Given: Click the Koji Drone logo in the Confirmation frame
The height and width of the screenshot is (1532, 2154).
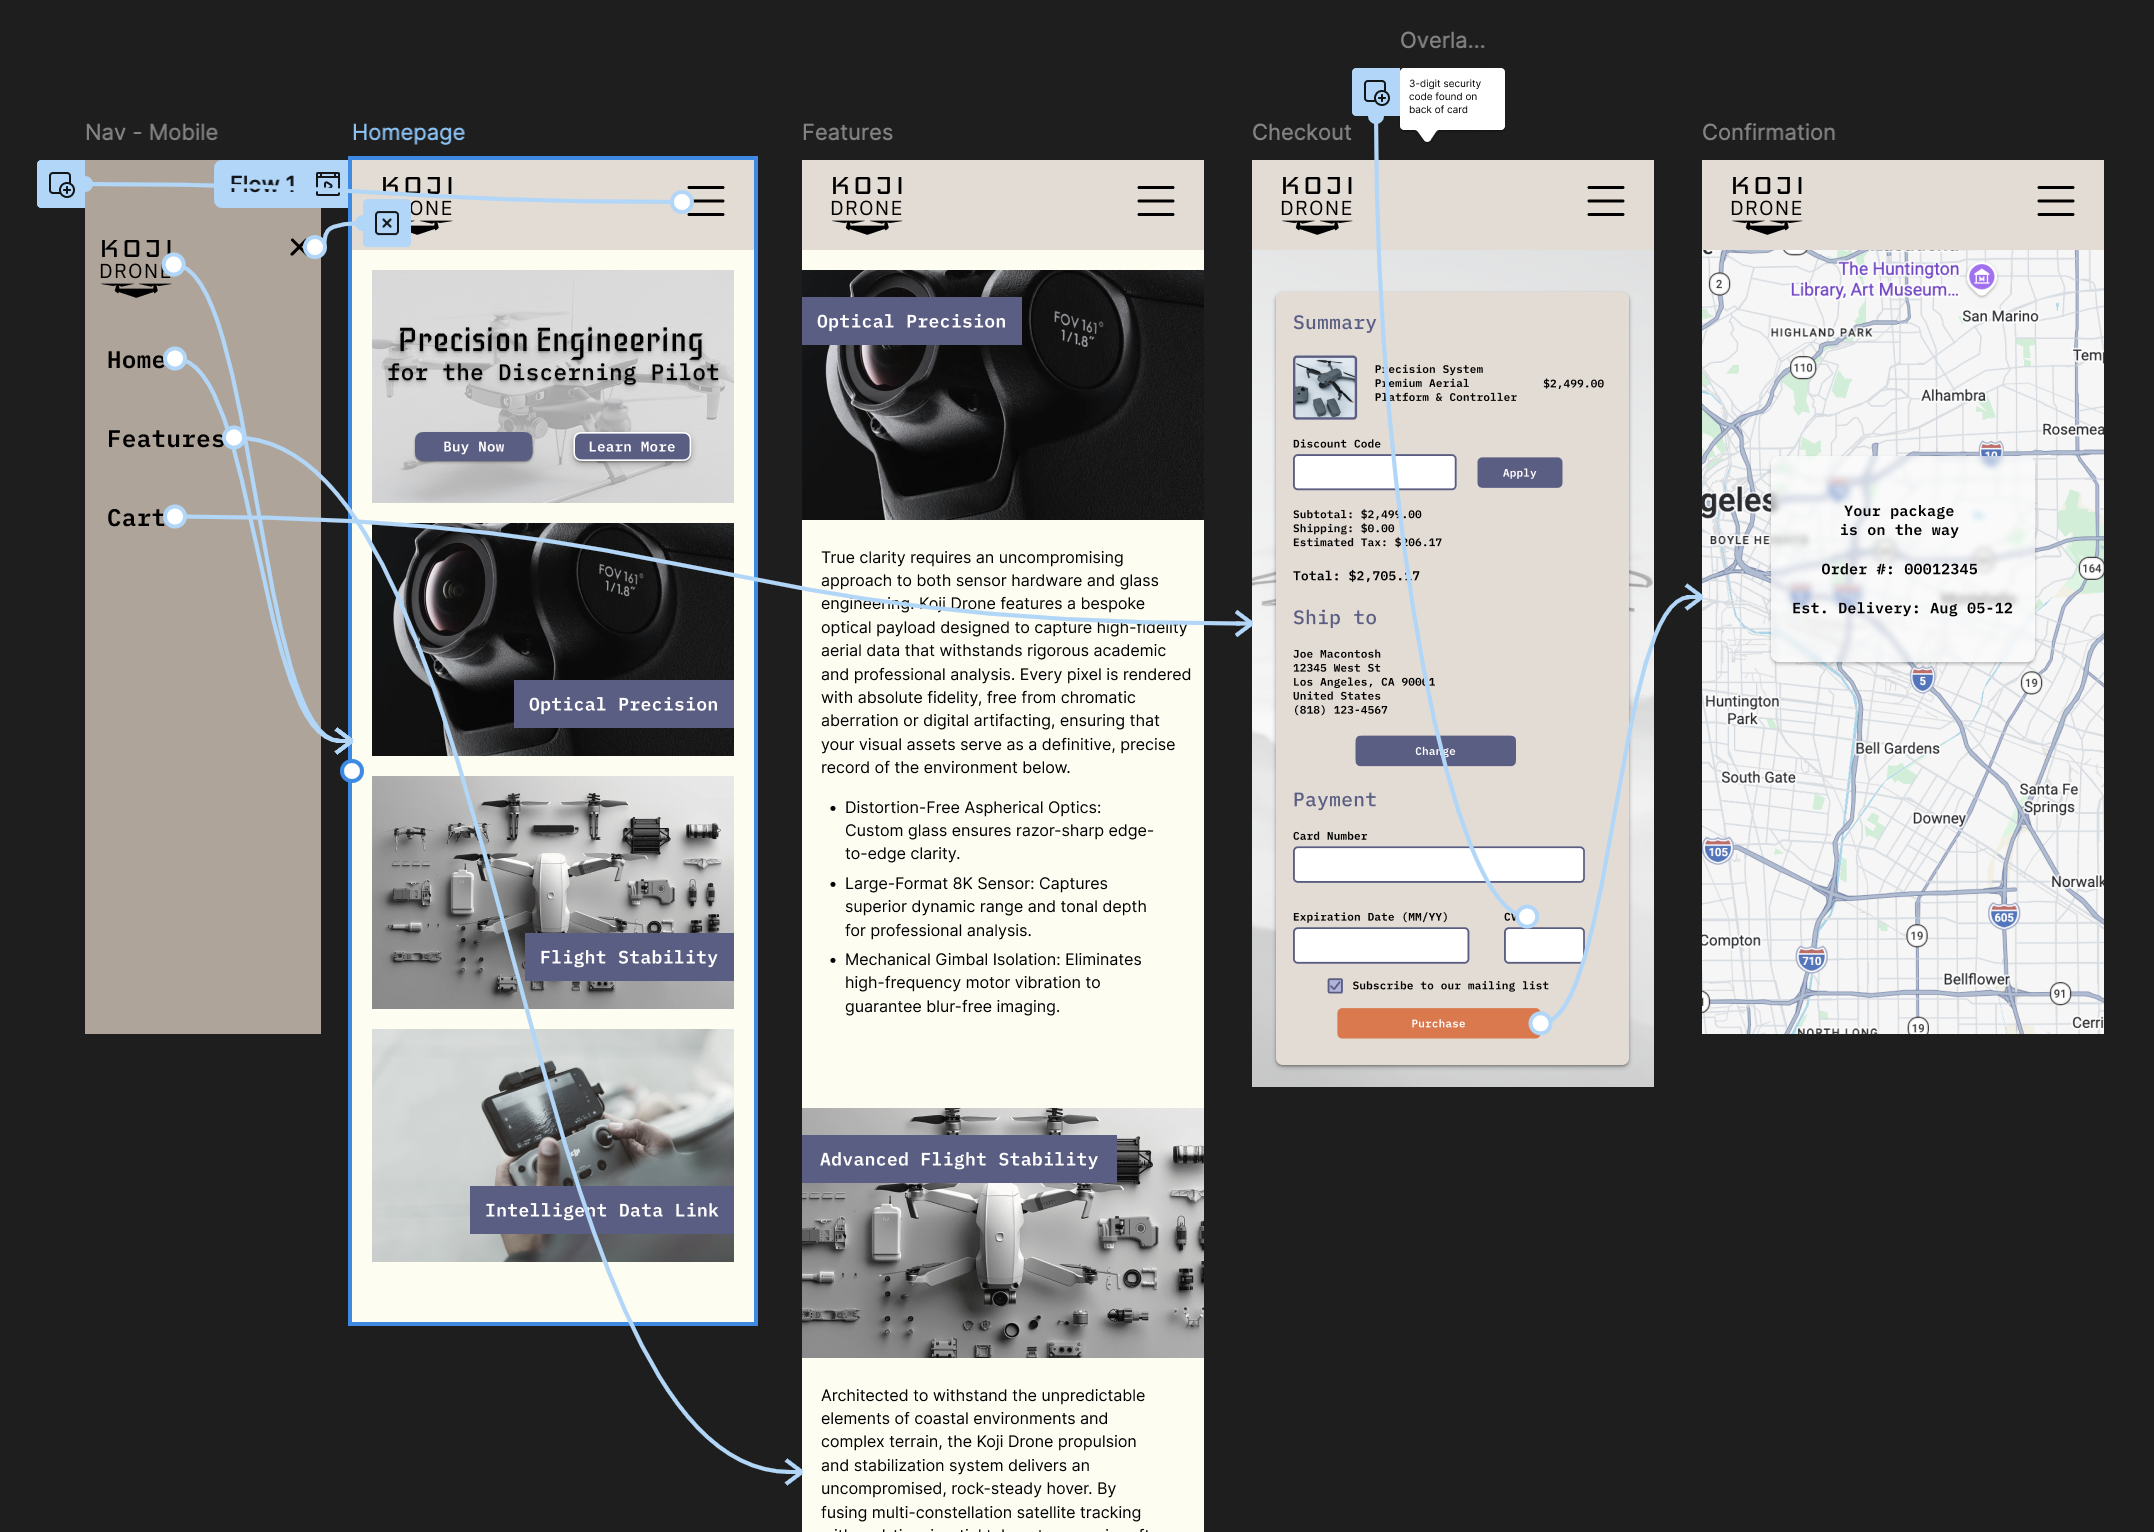Looking at the screenshot, I should [x=1766, y=205].
